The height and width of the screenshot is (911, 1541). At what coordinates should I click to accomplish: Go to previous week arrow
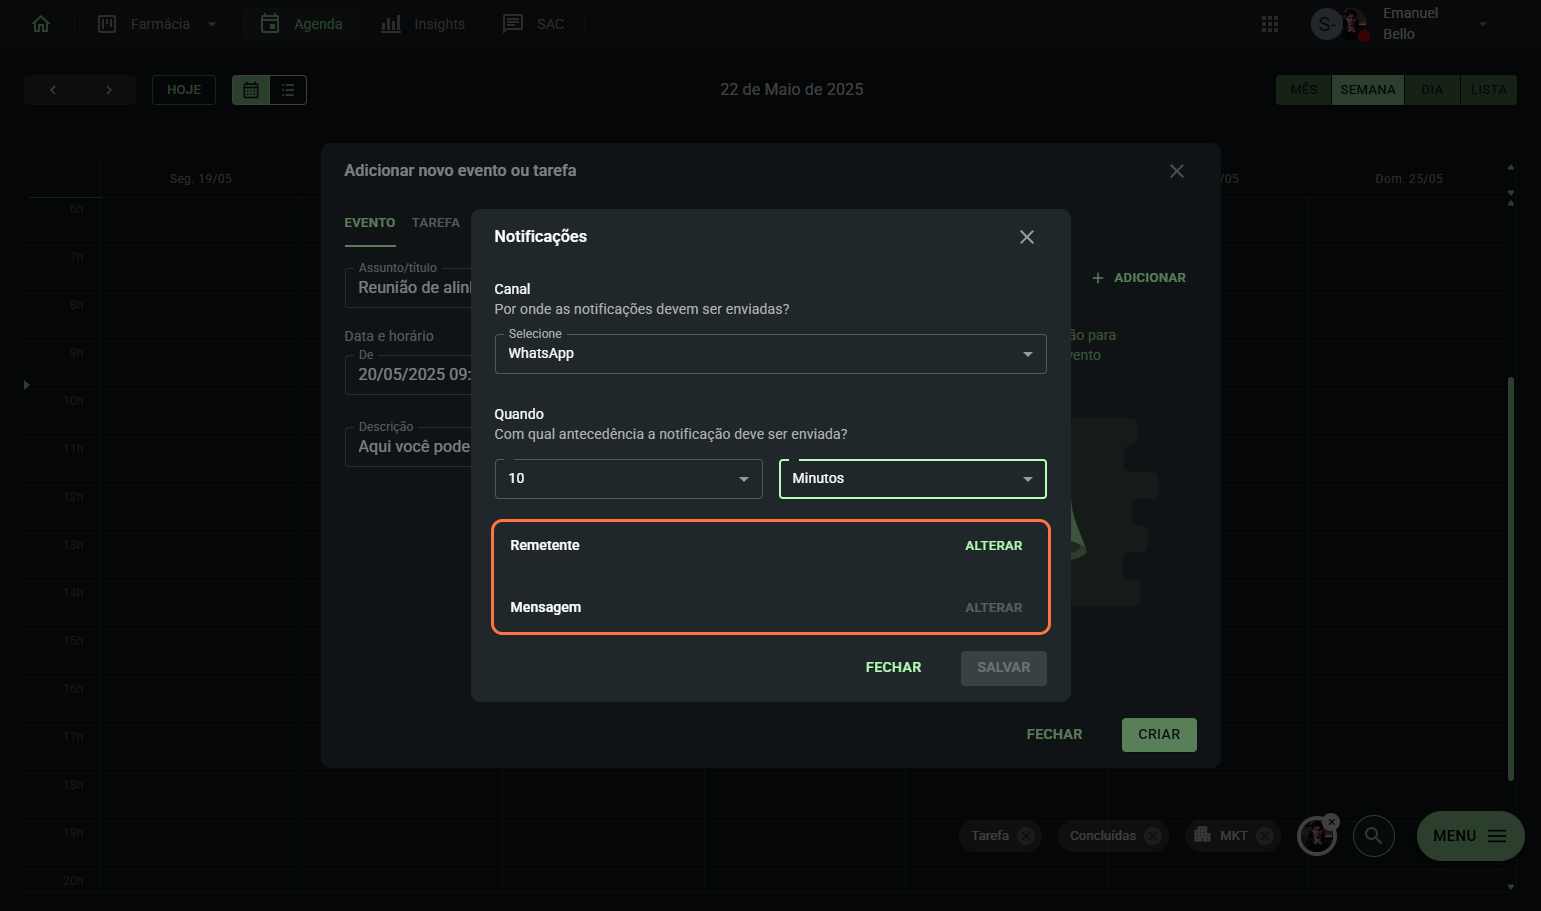(x=53, y=90)
